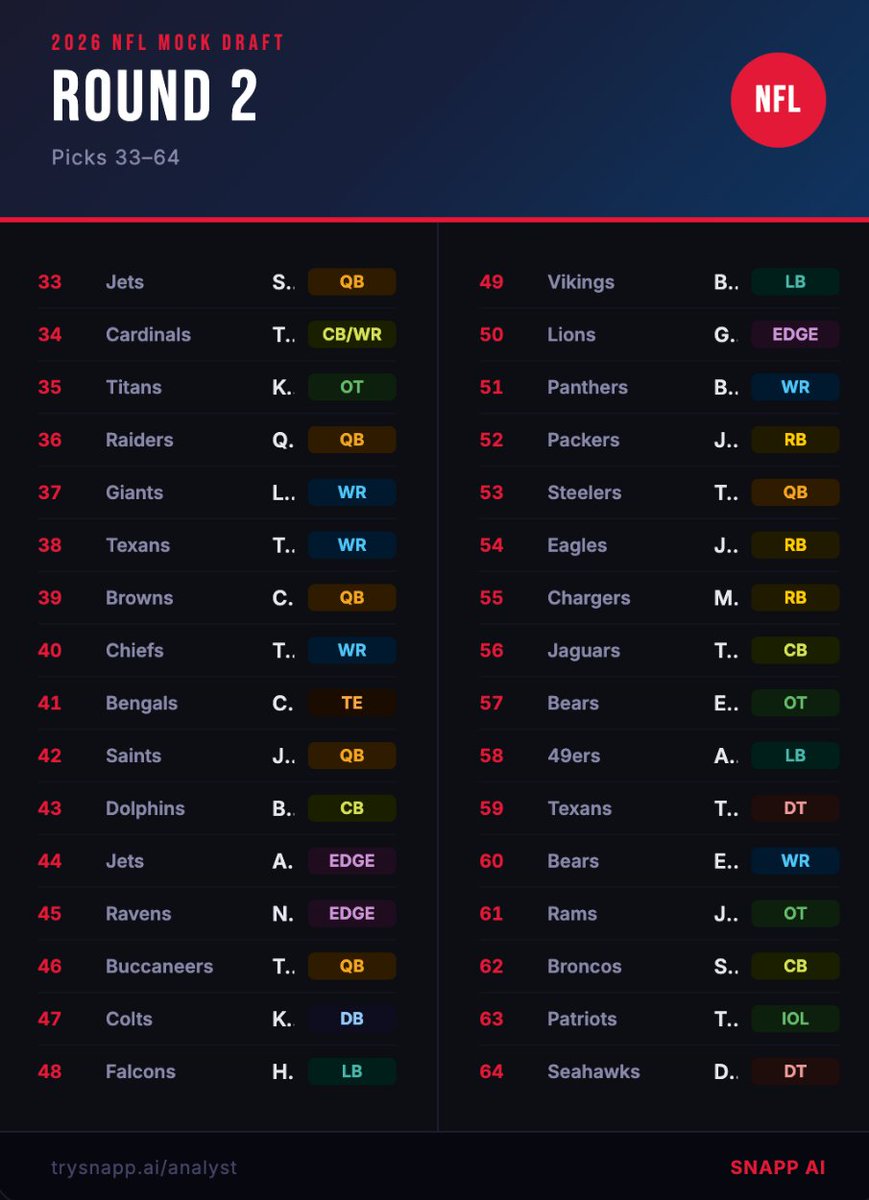Click the WR badge for Giants
869x1200 pixels.
tap(352, 492)
